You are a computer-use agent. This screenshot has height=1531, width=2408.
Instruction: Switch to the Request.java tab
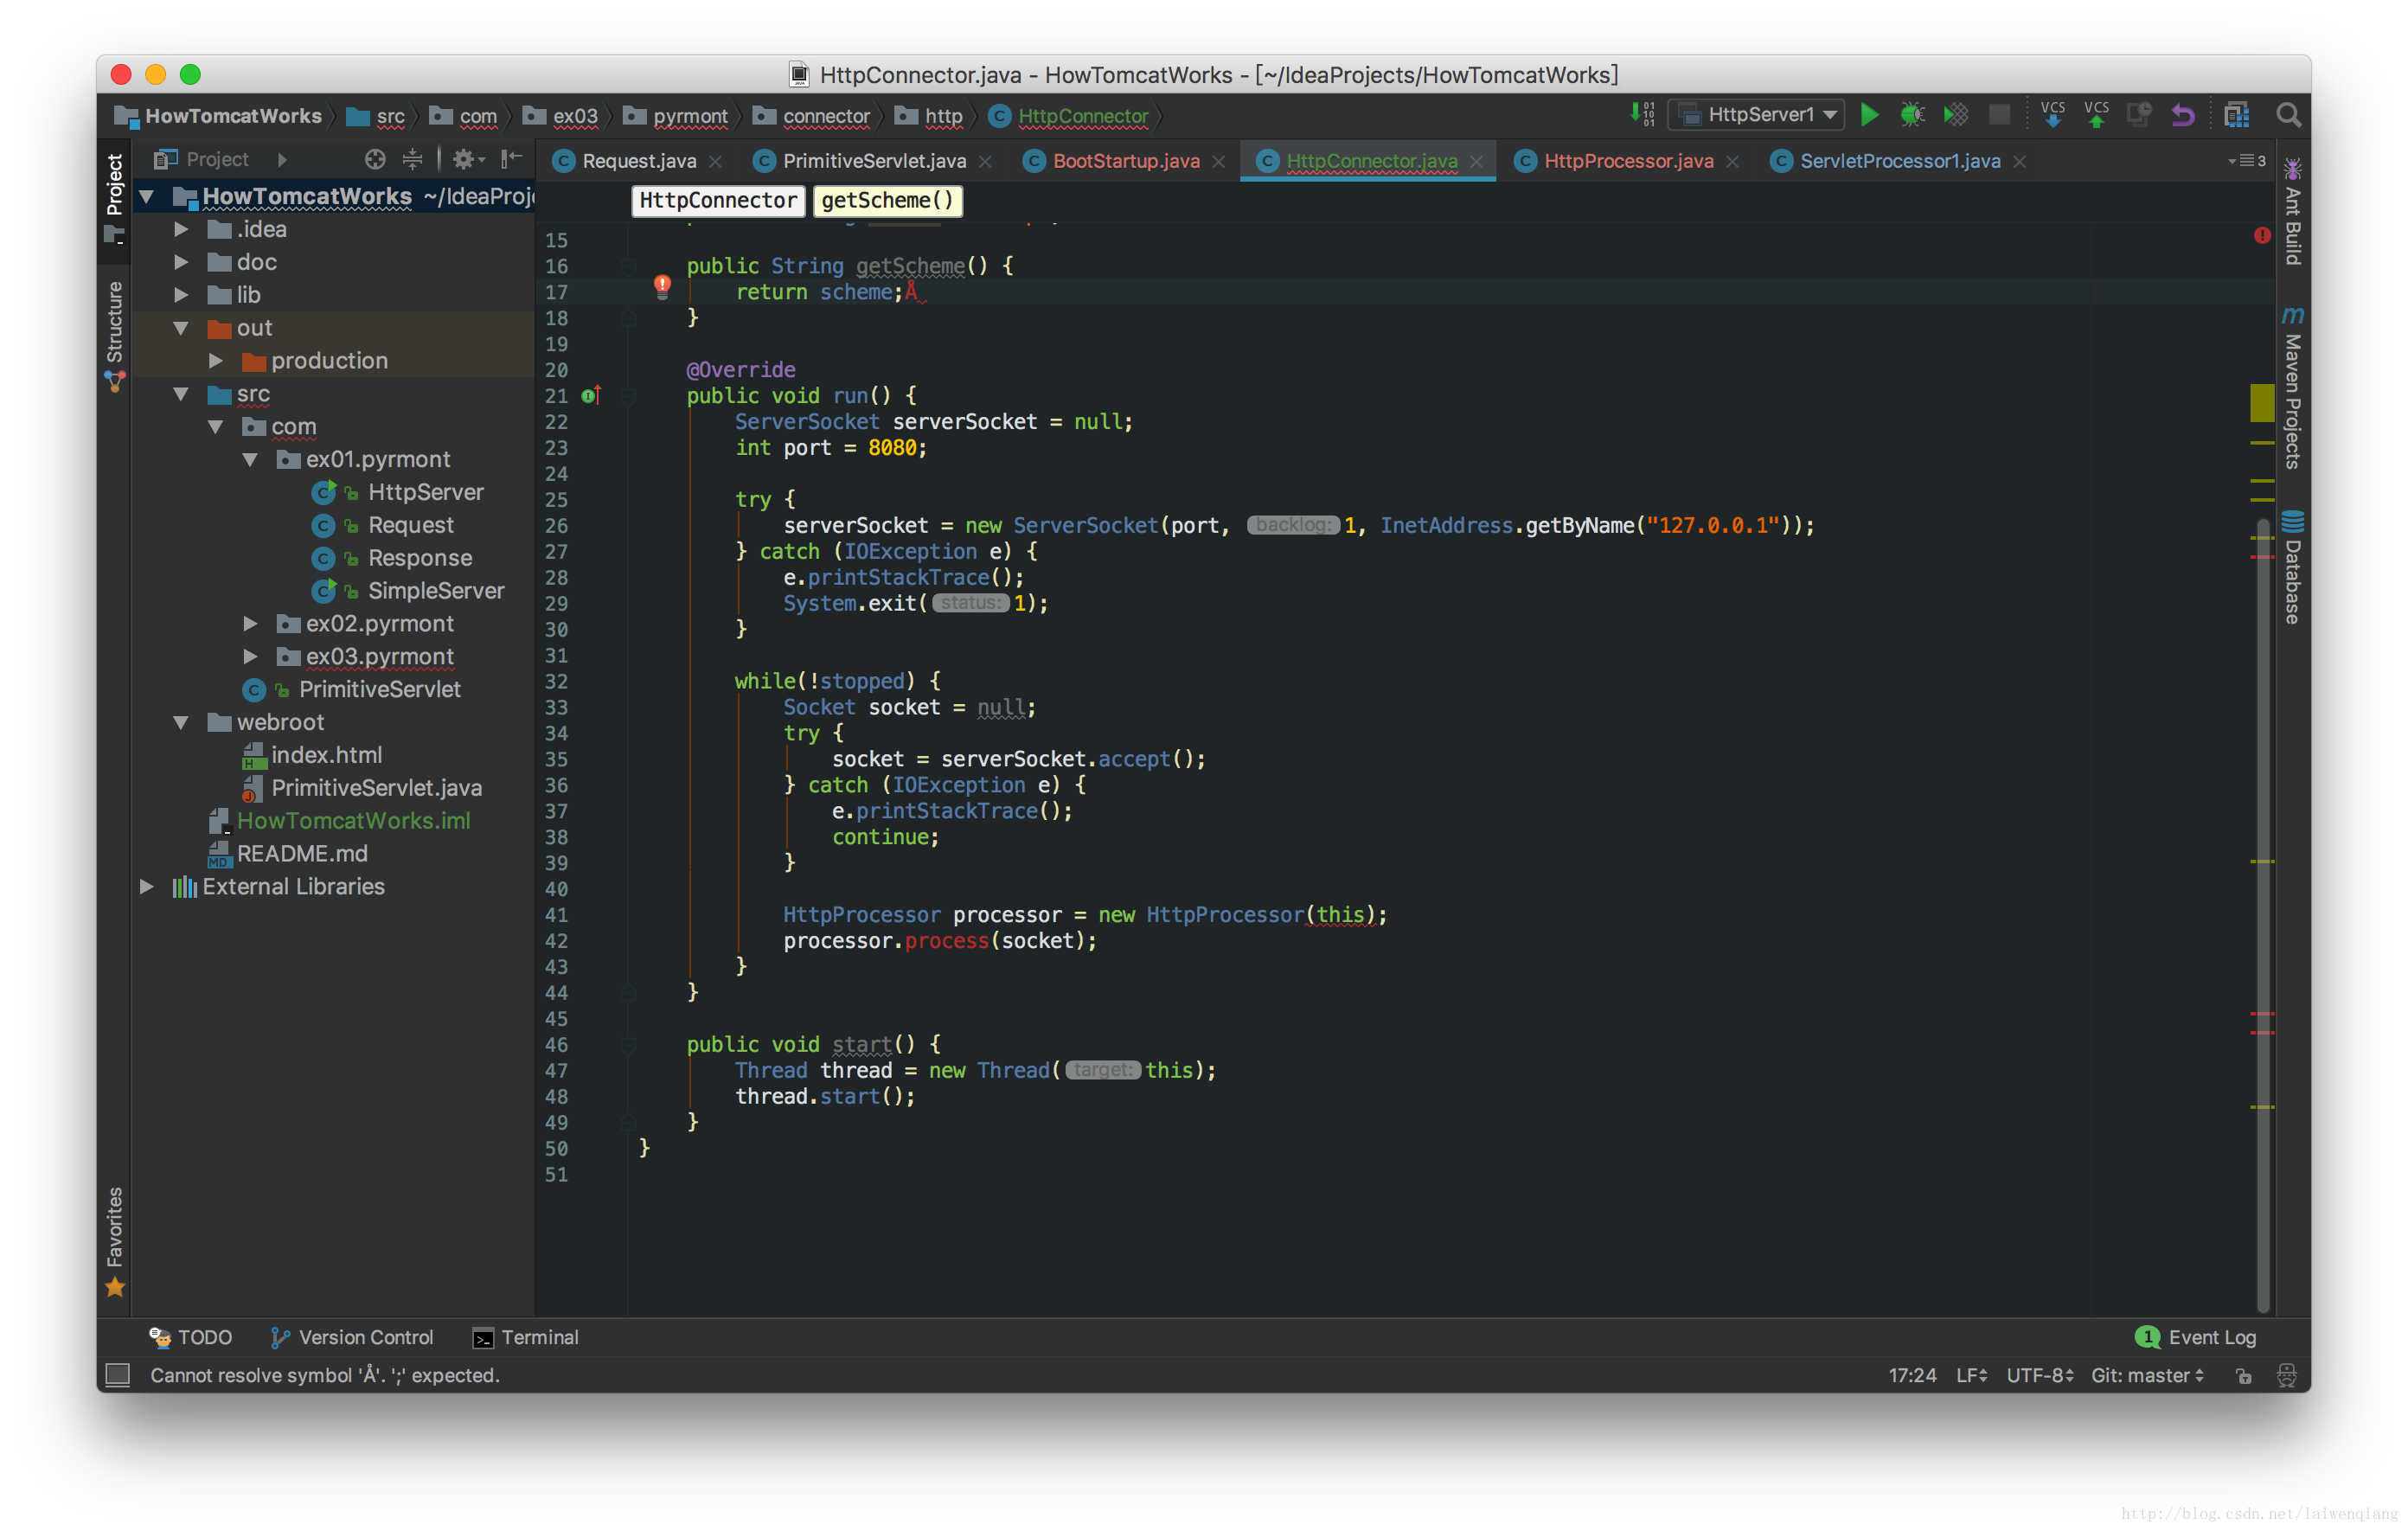coord(639,160)
